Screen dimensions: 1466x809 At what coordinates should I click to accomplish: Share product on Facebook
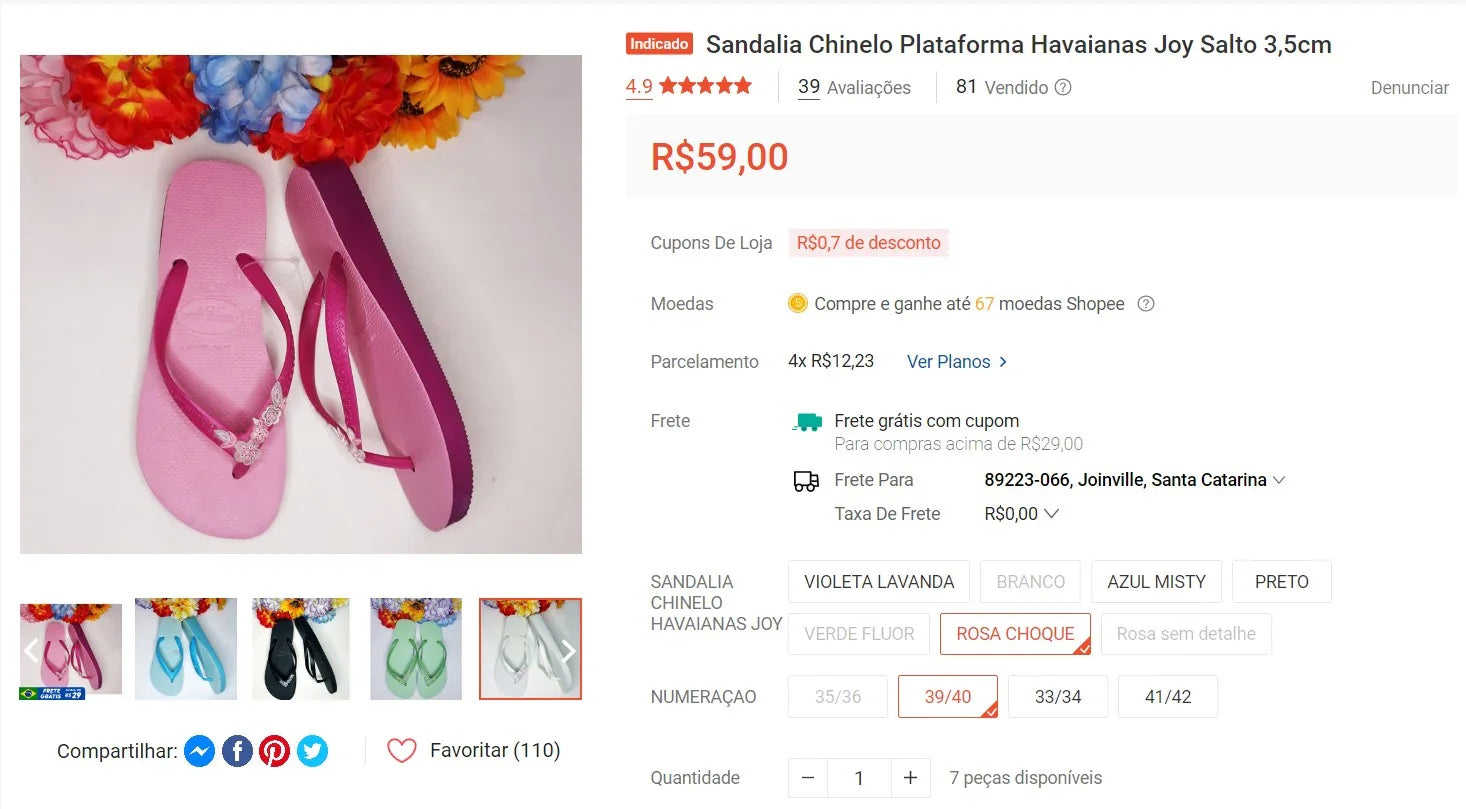237,751
